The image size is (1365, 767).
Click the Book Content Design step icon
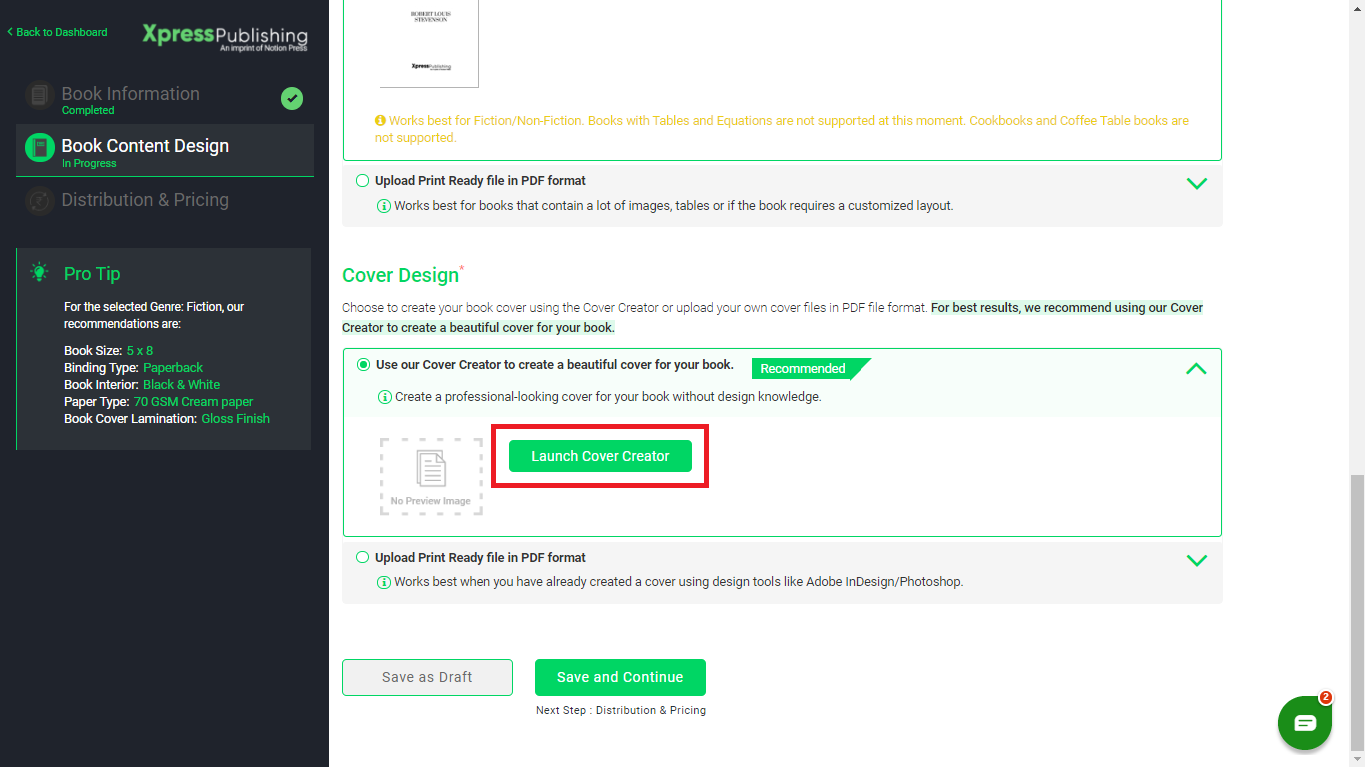[40, 148]
